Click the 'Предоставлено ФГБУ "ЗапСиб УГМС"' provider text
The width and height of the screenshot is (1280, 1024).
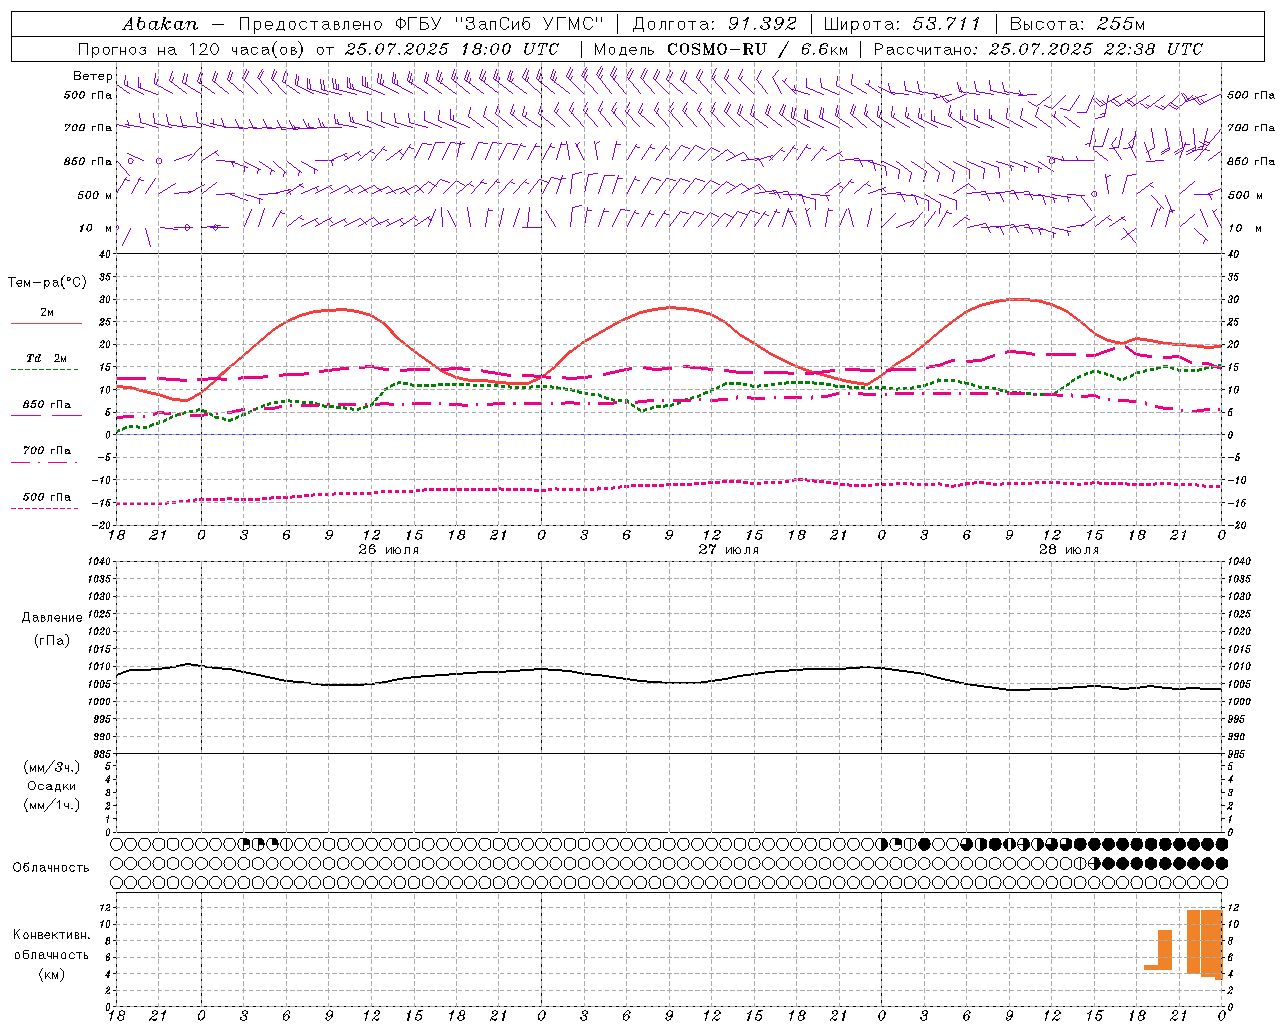[421, 23]
